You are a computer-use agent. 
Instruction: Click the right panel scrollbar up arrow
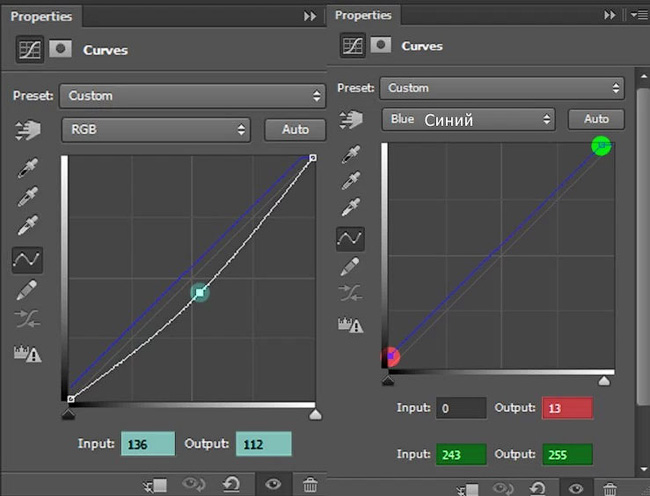pyautogui.click(x=643, y=76)
